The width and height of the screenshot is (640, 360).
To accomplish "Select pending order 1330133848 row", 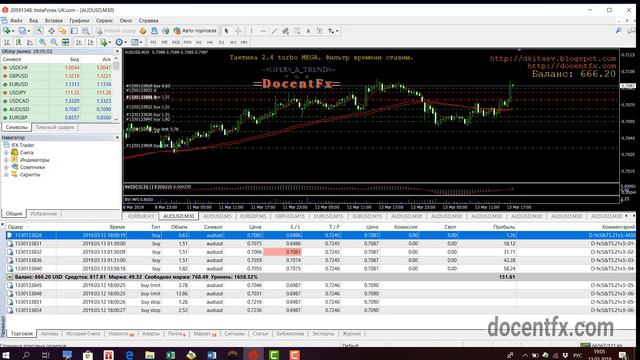I will [x=321, y=294].
